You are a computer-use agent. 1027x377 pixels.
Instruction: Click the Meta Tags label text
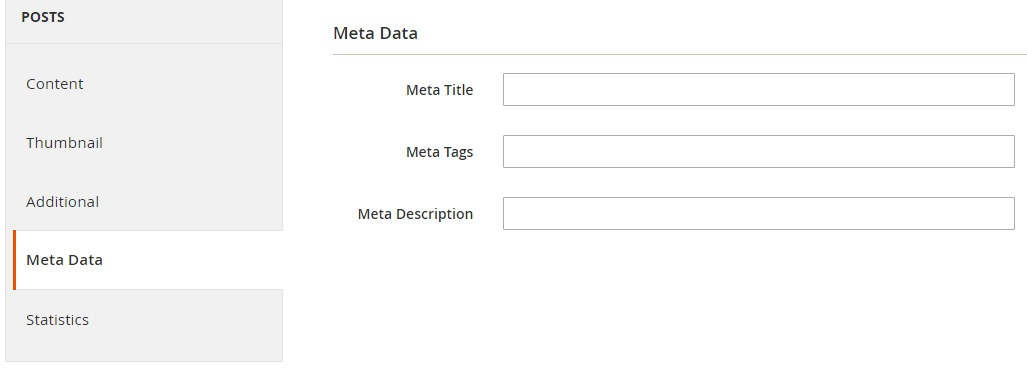(439, 152)
